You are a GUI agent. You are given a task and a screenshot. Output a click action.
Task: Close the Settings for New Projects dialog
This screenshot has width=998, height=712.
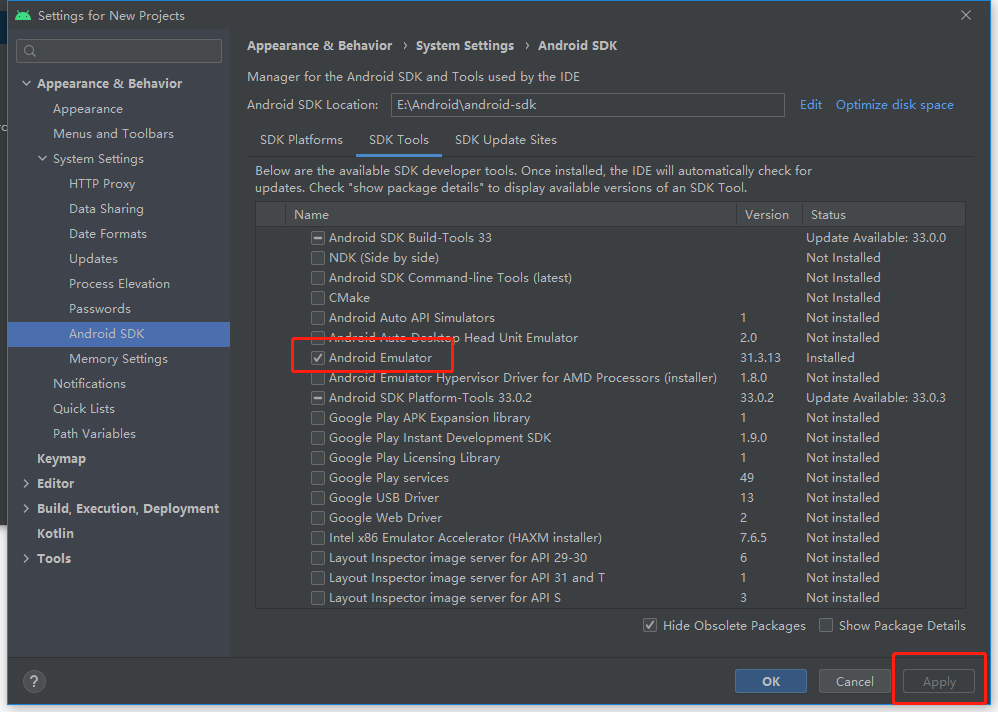click(x=966, y=15)
